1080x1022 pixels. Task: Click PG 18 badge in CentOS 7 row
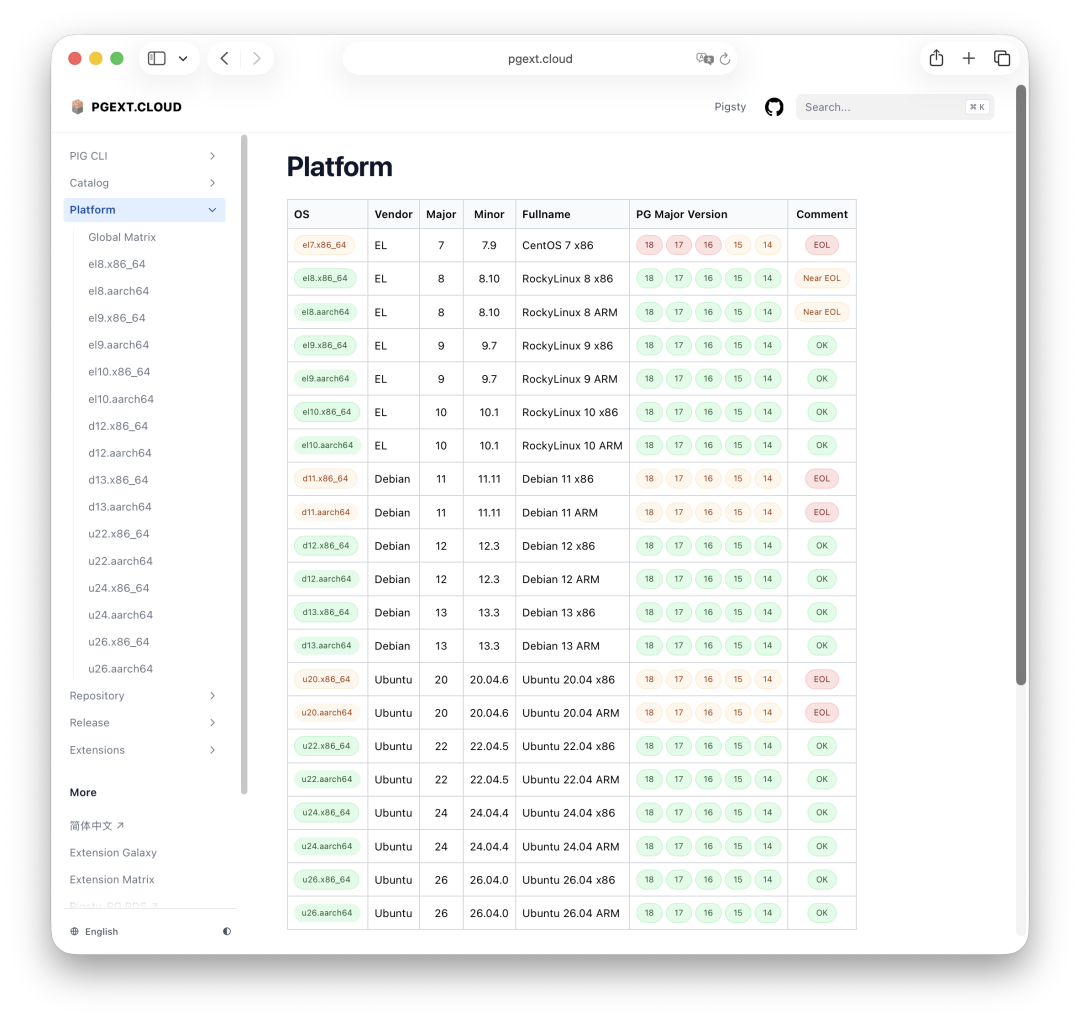pyautogui.click(x=649, y=245)
